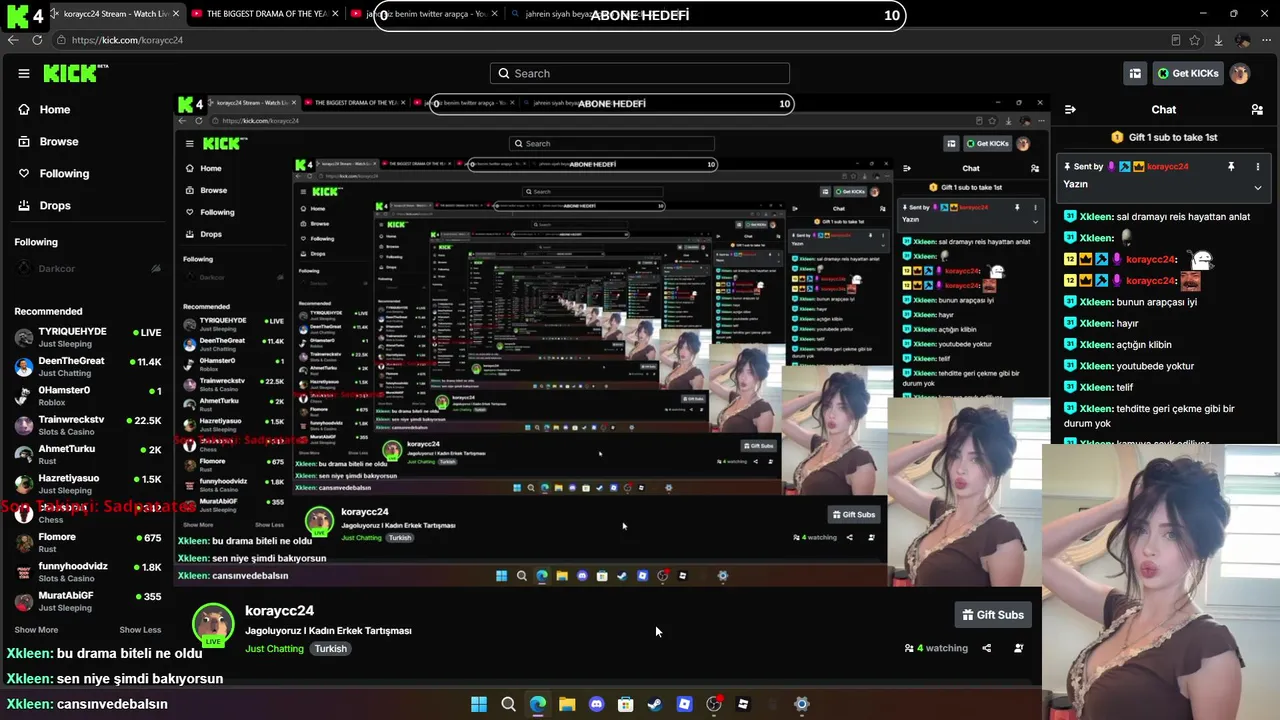The height and width of the screenshot is (720, 1280).
Task: Open File Explorer from the taskbar
Action: [x=567, y=704]
